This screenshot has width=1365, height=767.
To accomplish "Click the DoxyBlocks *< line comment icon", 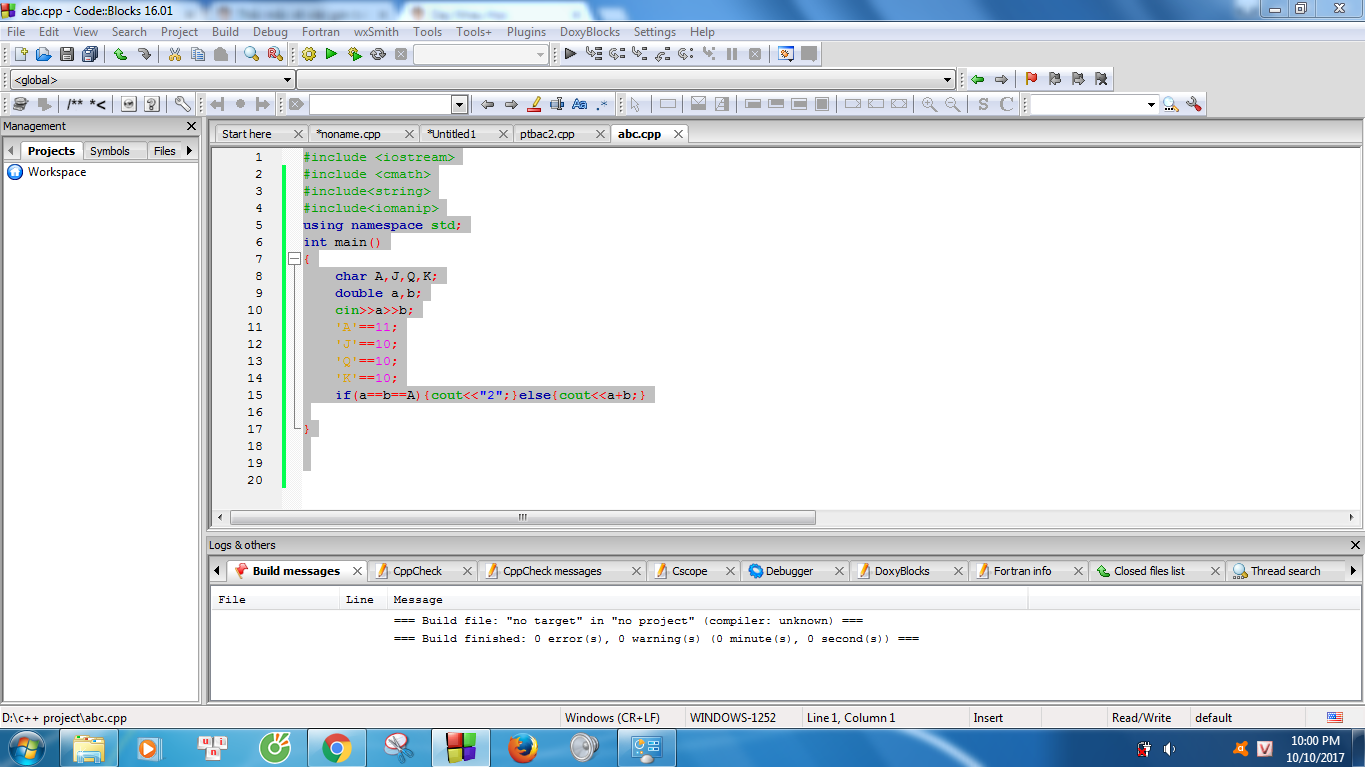I will [x=99, y=104].
